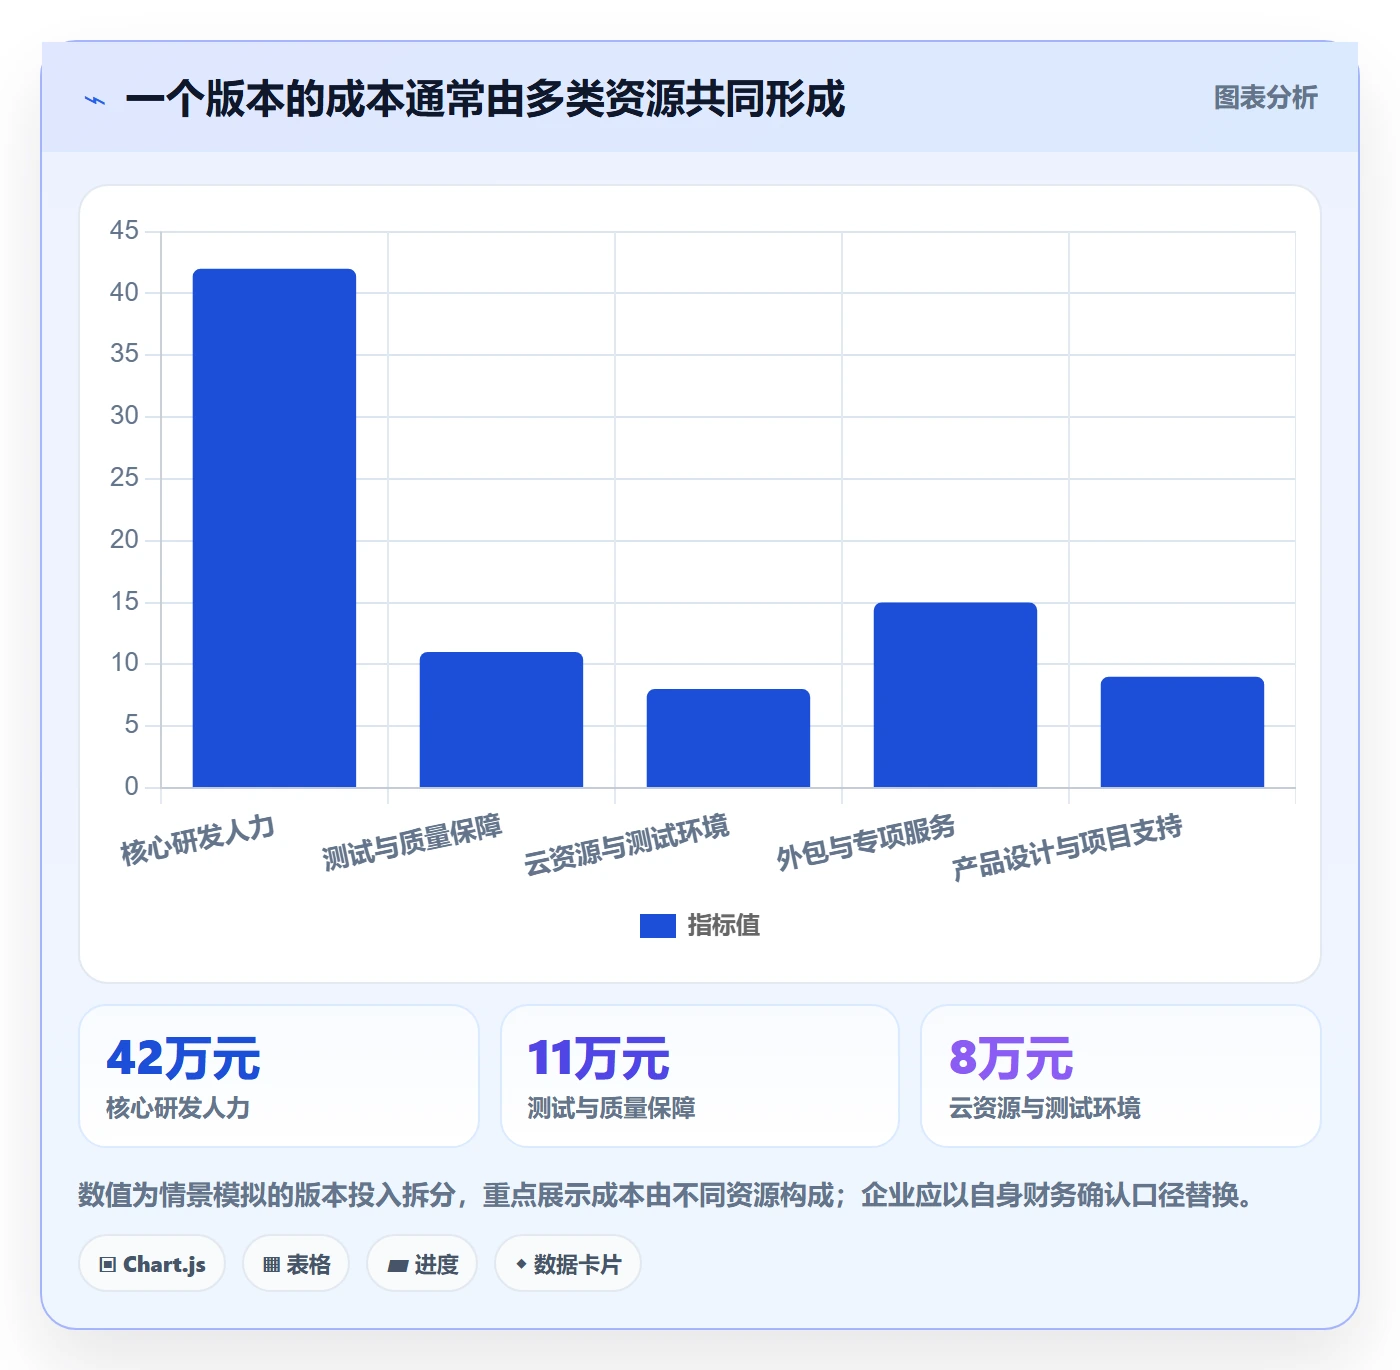Click the lightning icon beside the title

(95, 100)
